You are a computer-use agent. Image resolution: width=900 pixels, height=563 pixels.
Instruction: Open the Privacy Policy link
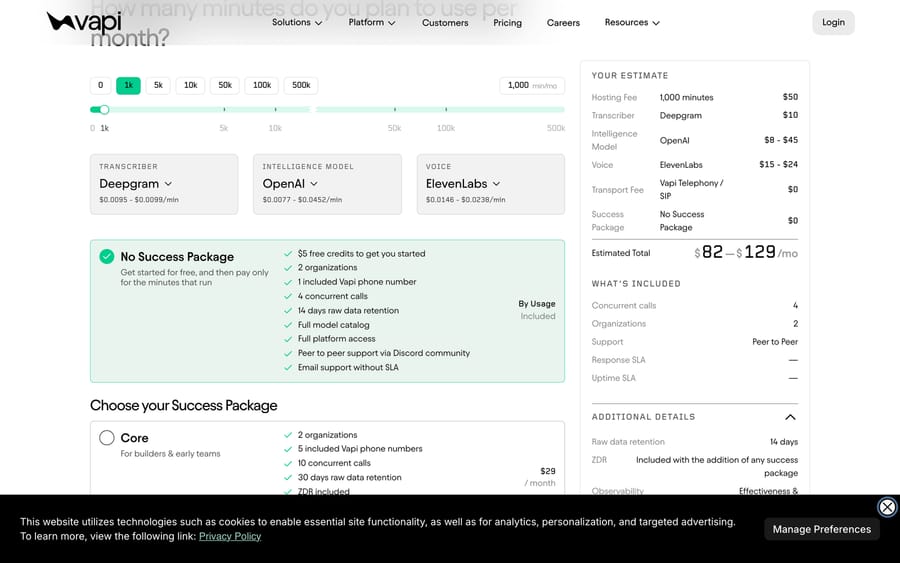pyautogui.click(x=230, y=536)
